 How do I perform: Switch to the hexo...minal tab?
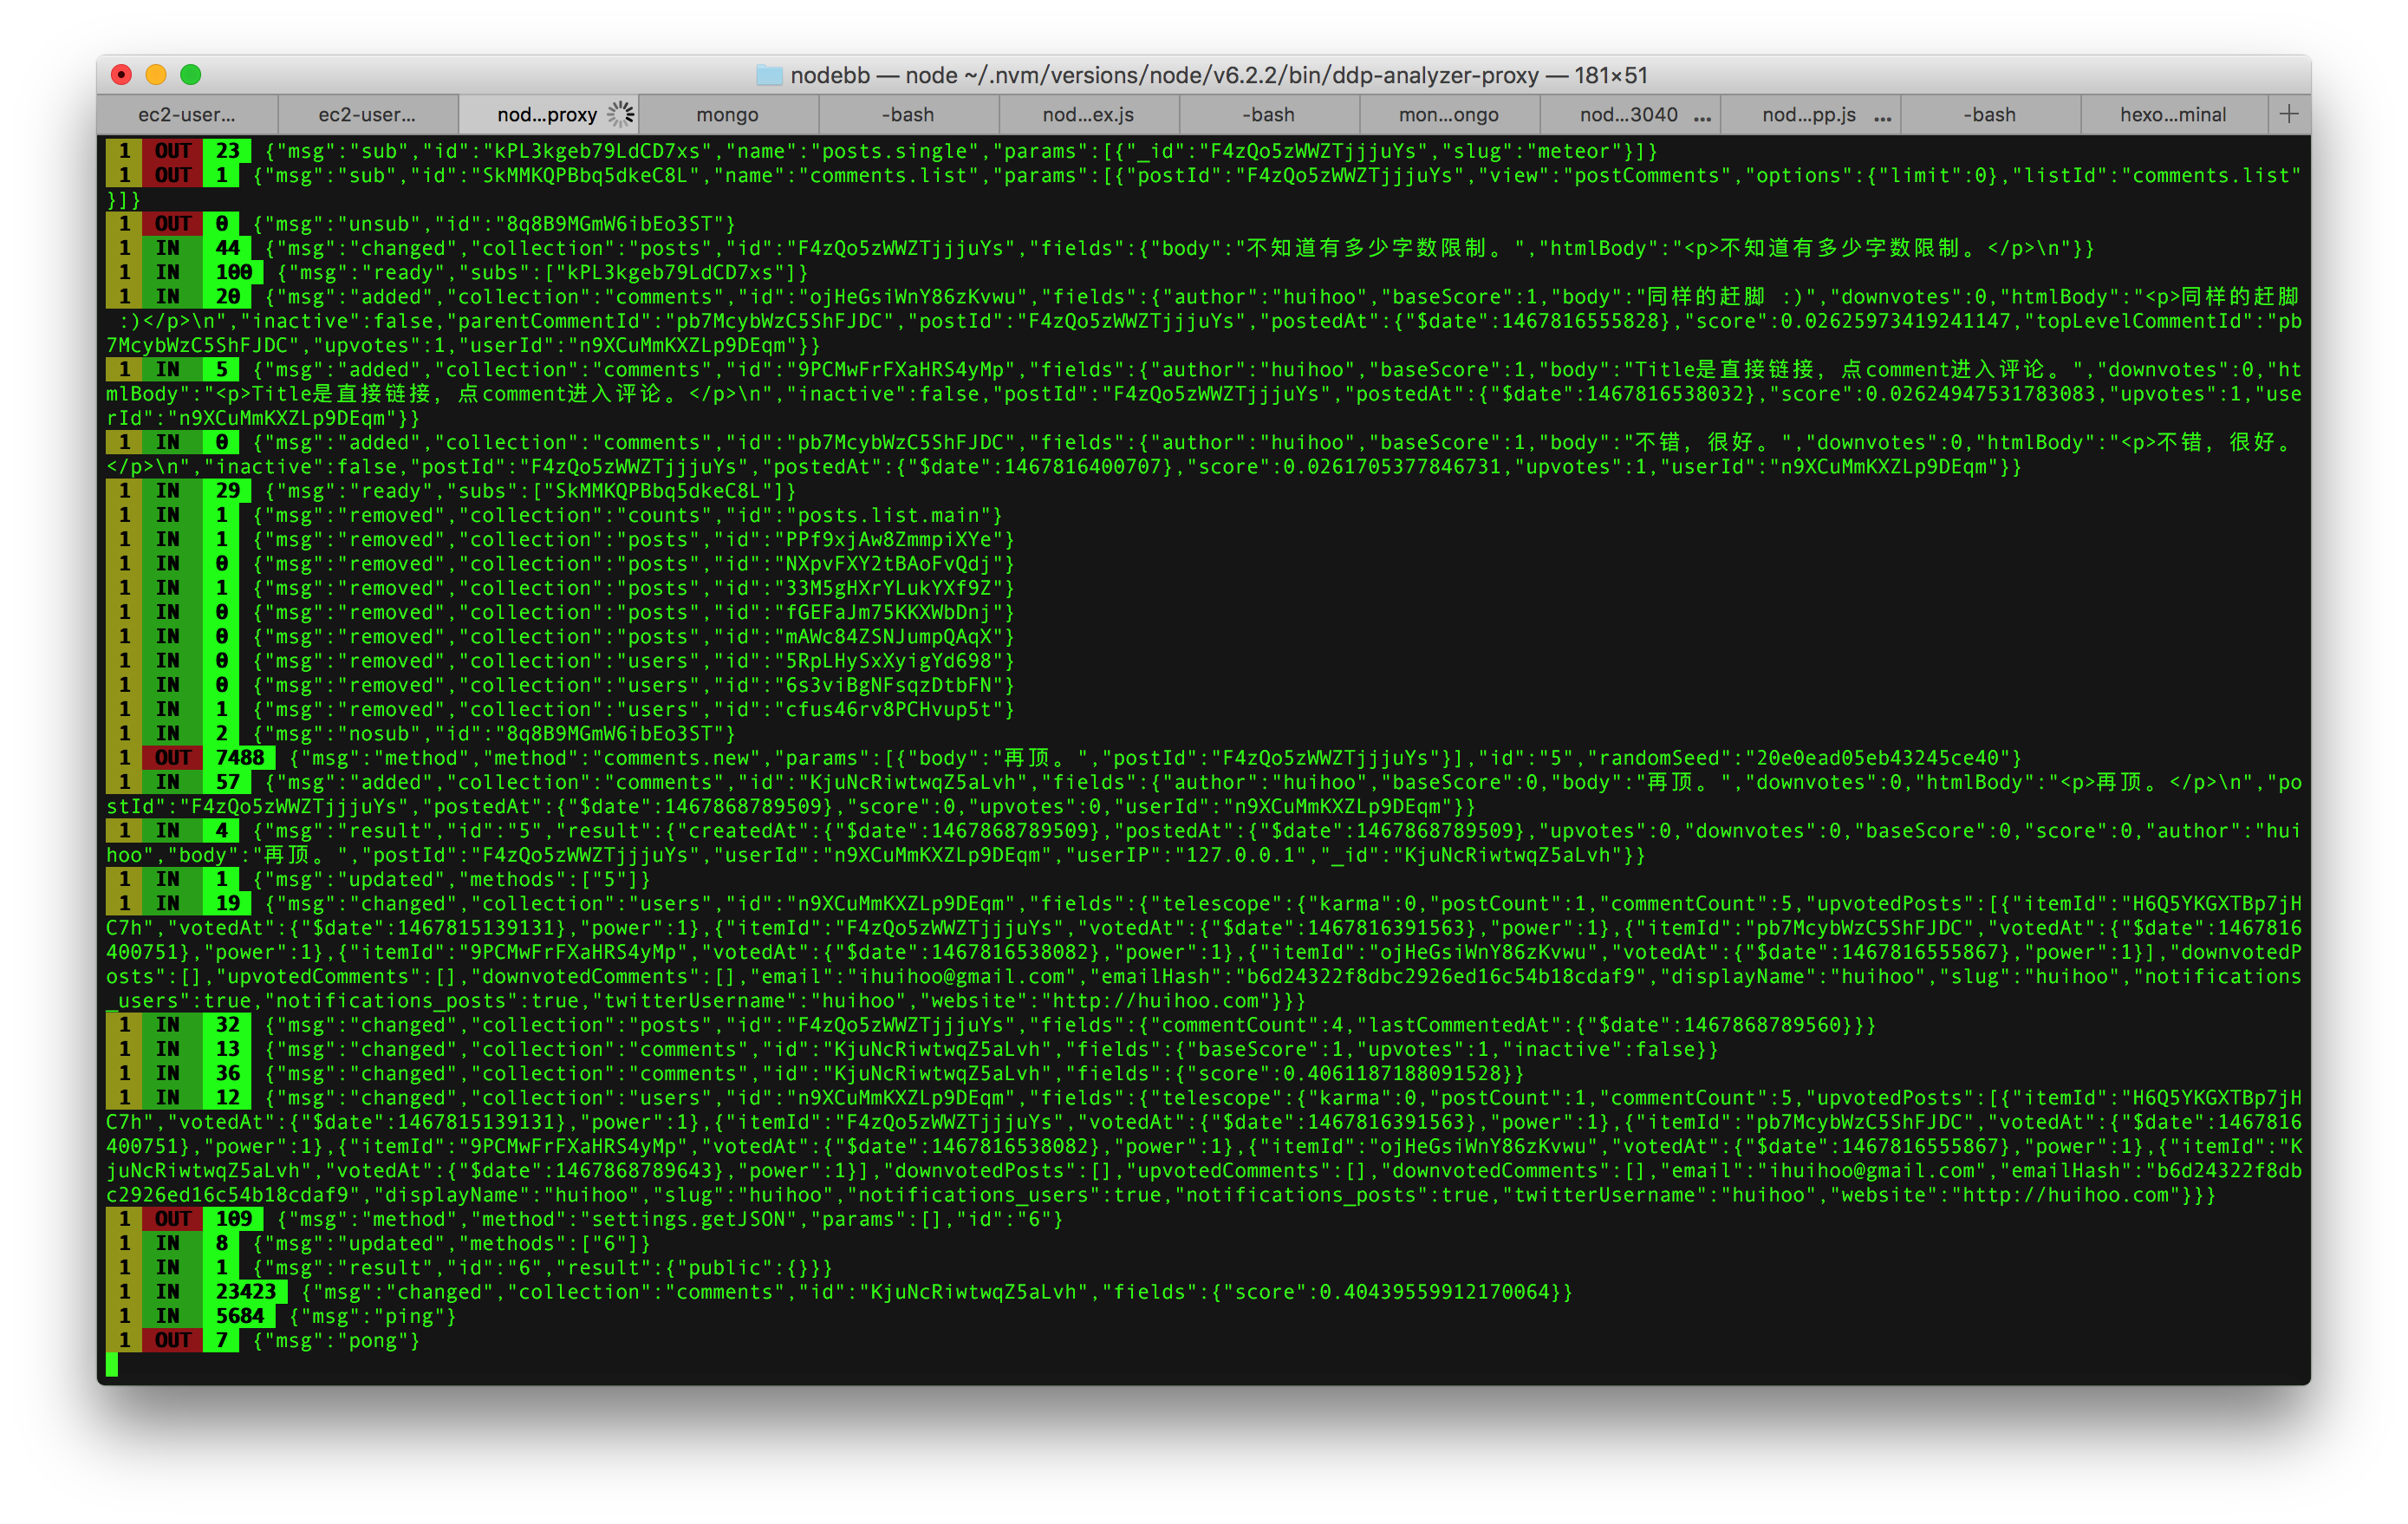(2172, 115)
